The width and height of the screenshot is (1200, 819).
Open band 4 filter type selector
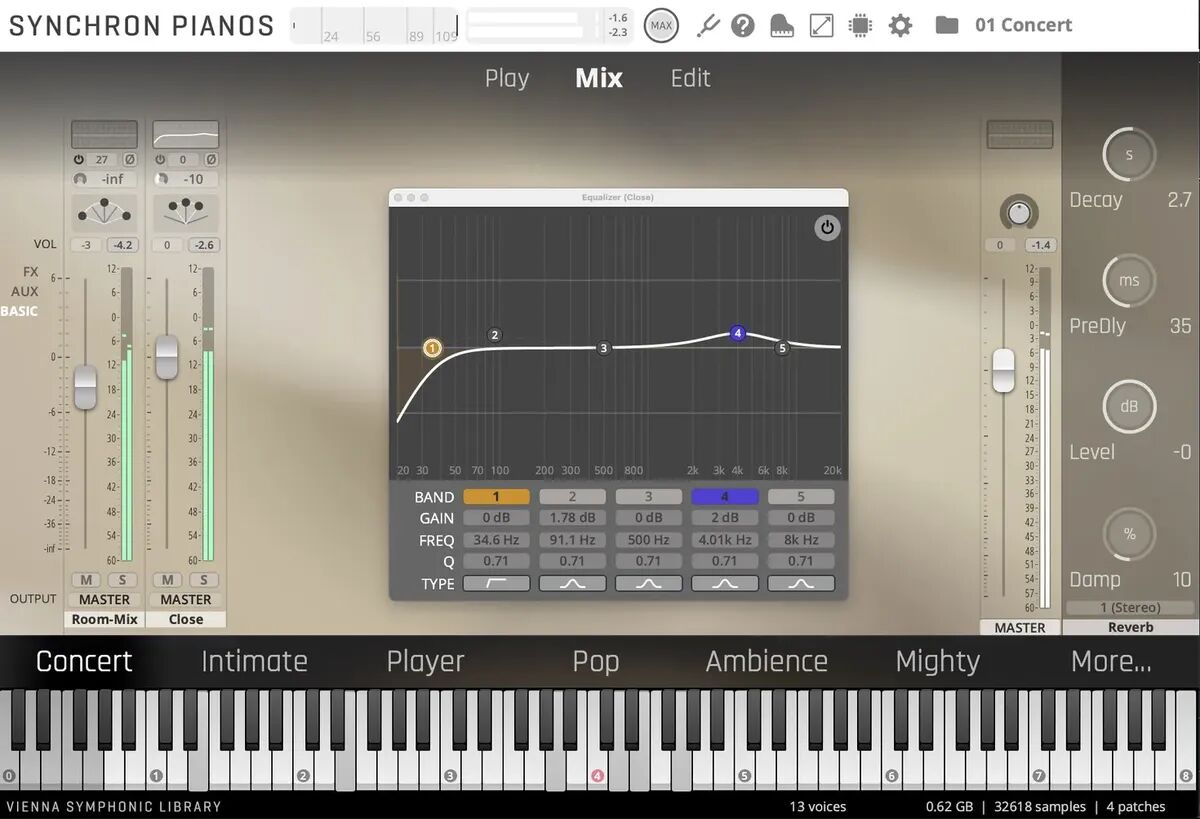(724, 583)
